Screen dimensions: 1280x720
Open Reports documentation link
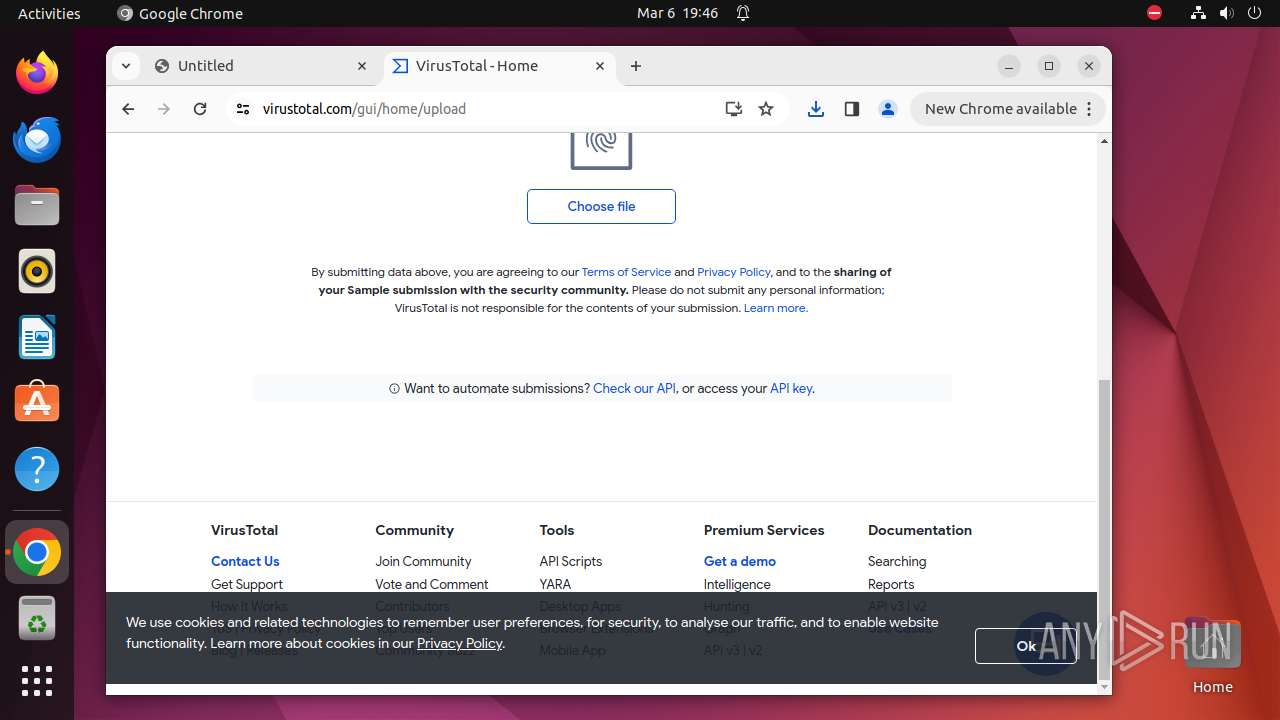891,584
